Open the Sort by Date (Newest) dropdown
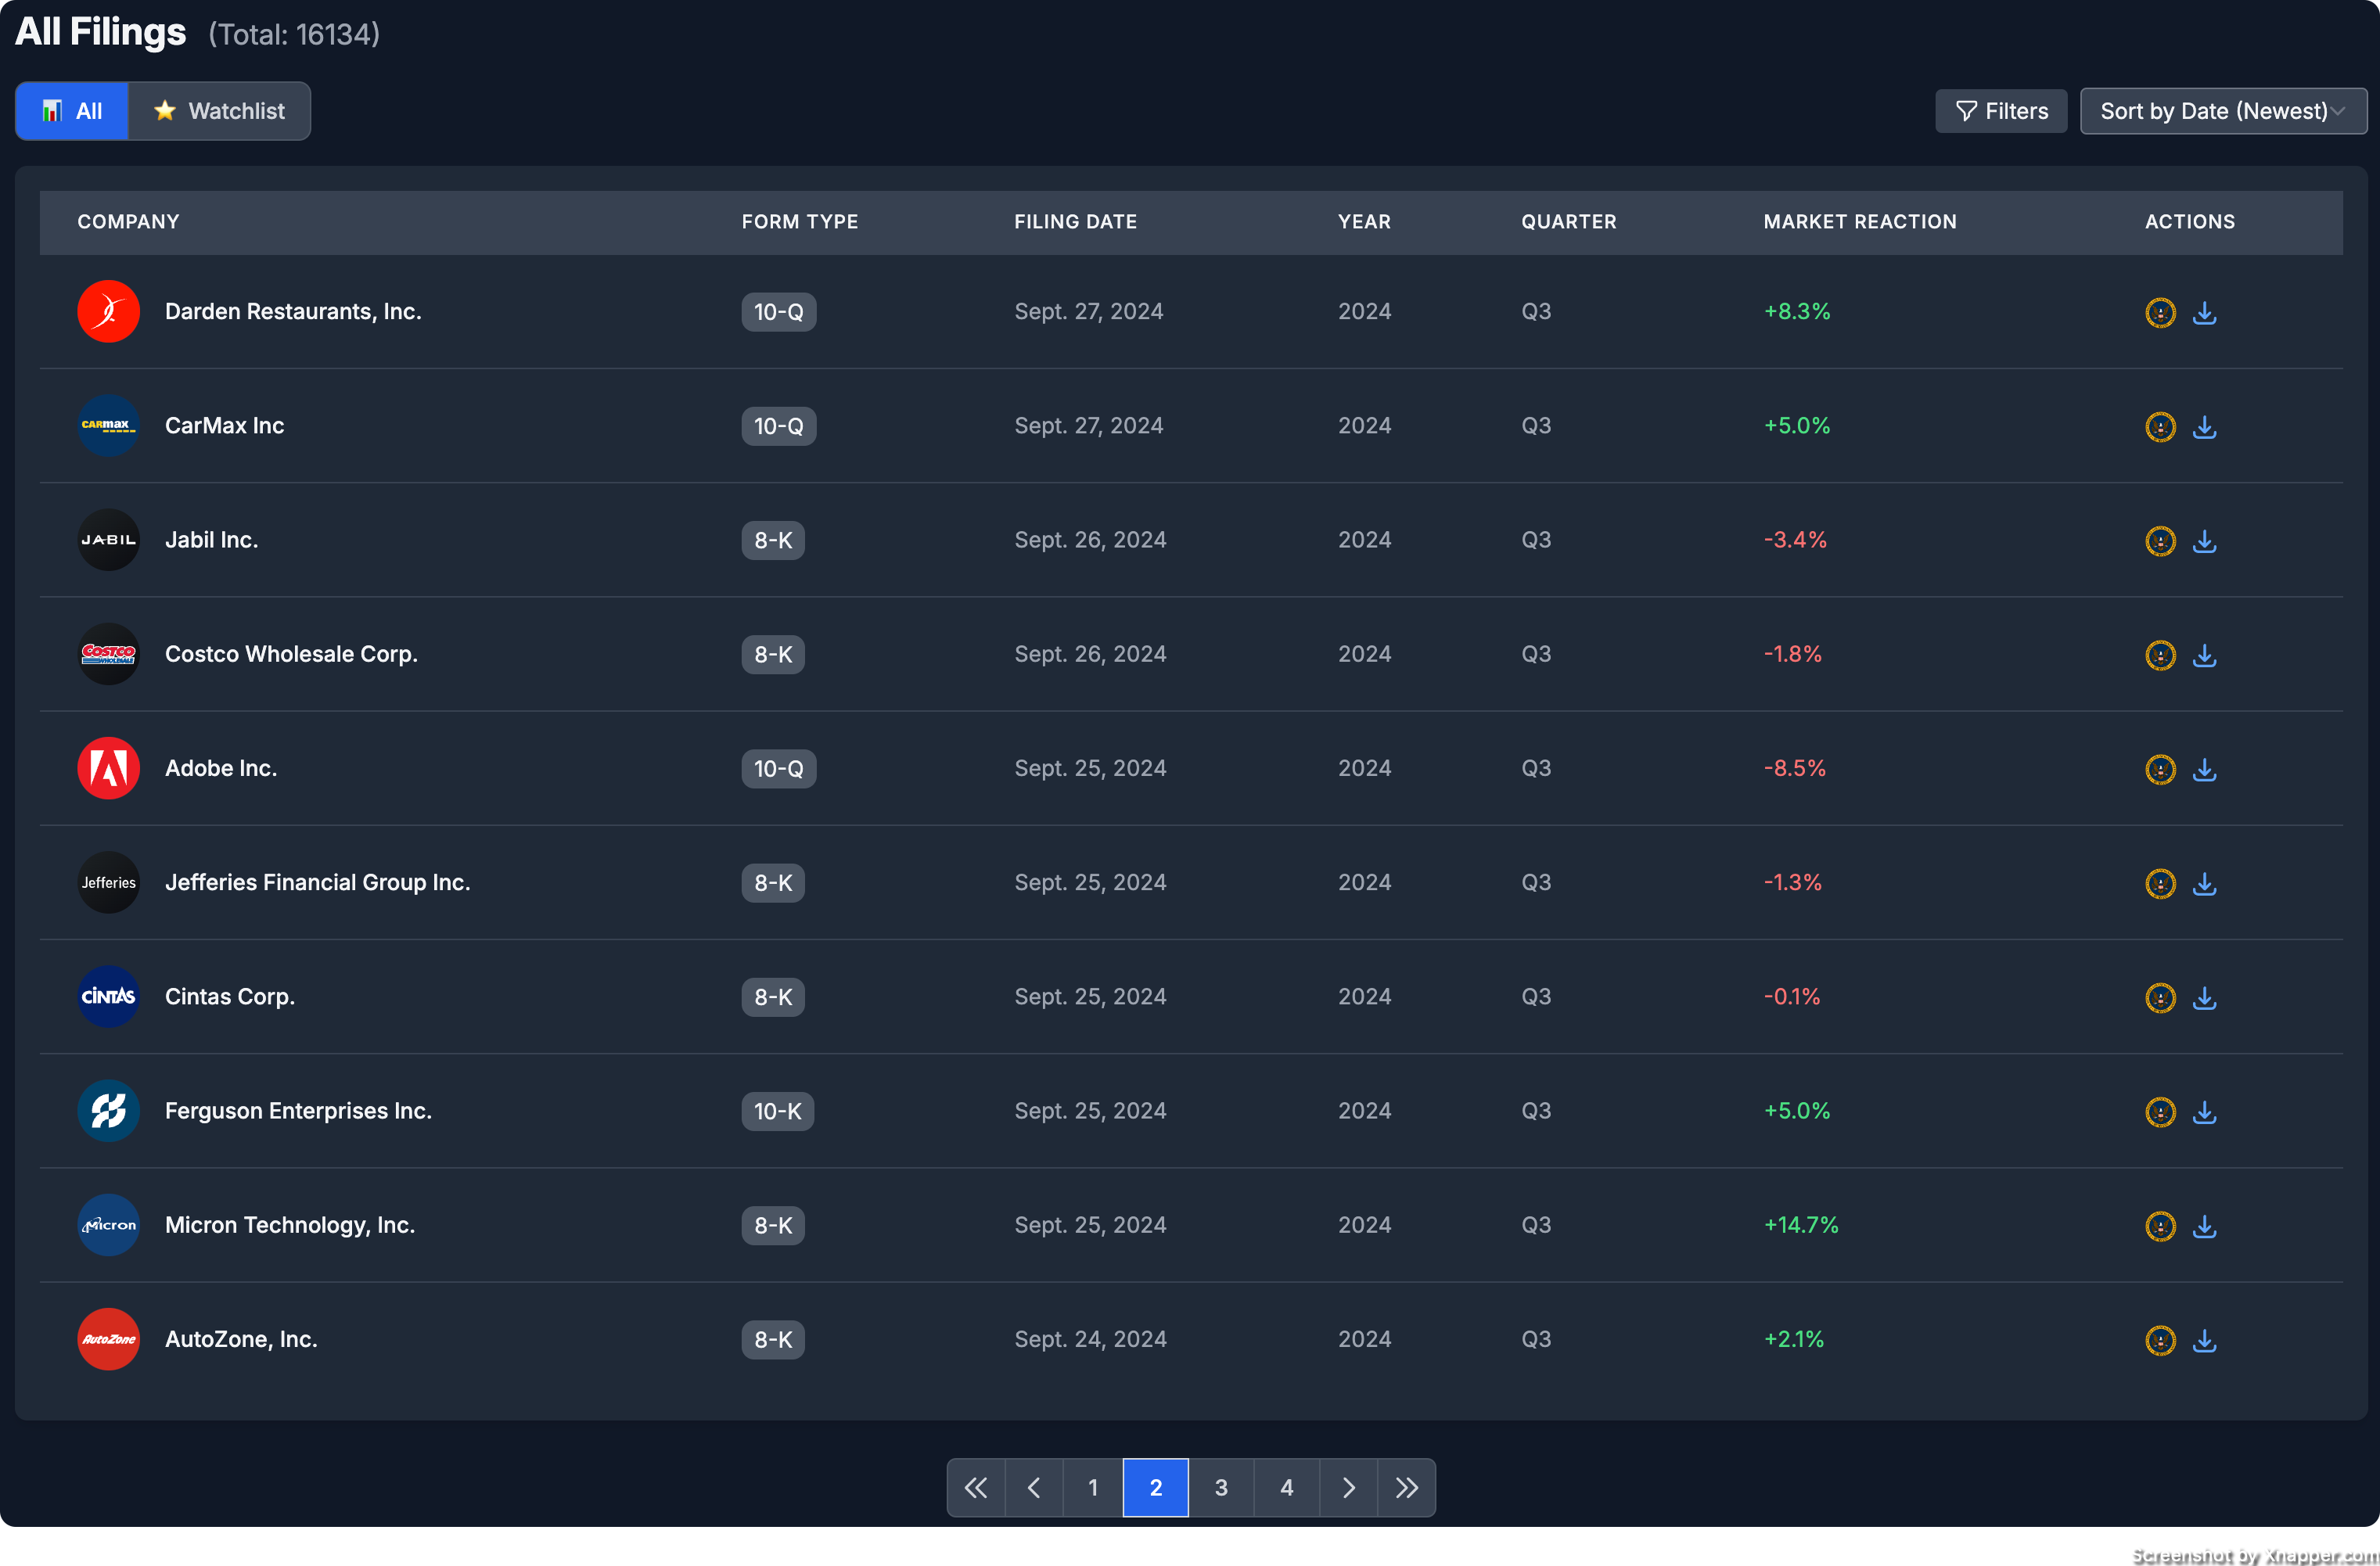2380x1566 pixels. coord(2223,111)
